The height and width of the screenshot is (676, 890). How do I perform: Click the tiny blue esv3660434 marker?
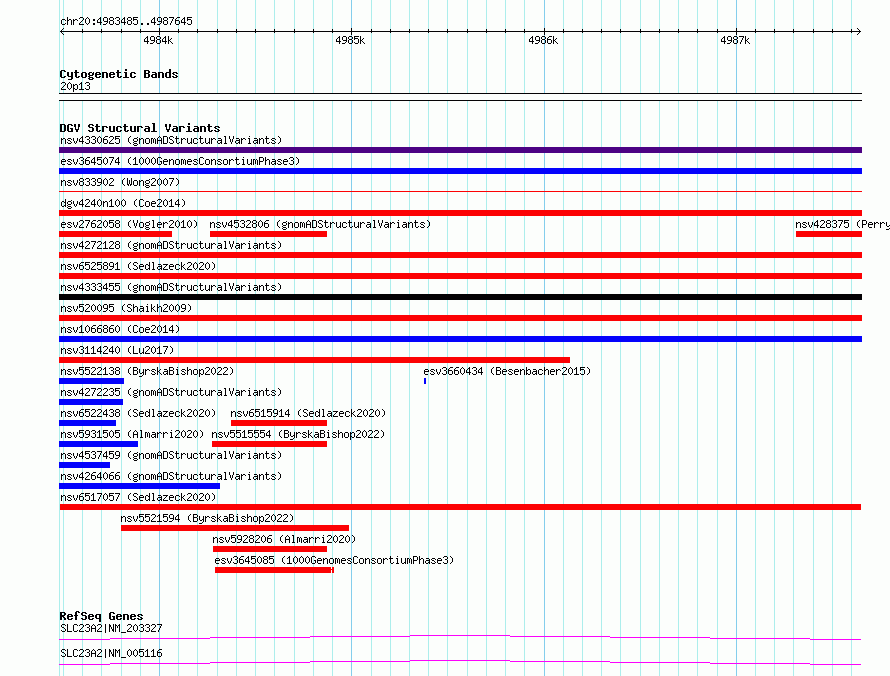coord(425,381)
